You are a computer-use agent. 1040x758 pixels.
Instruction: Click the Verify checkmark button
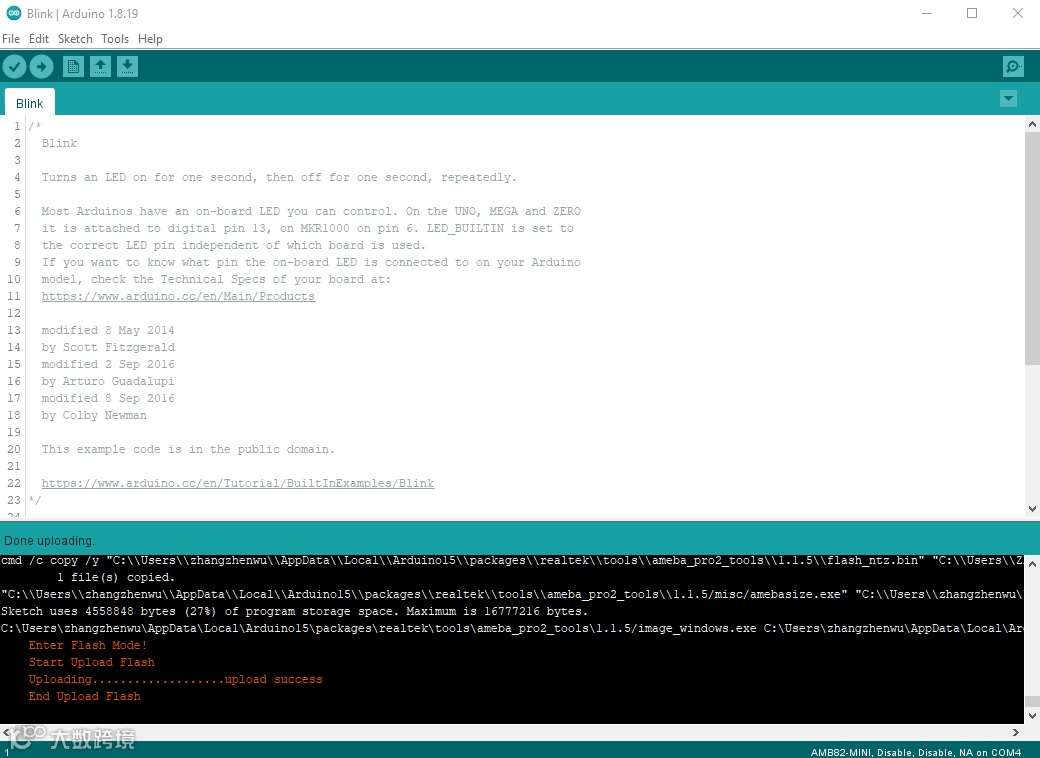[15, 66]
